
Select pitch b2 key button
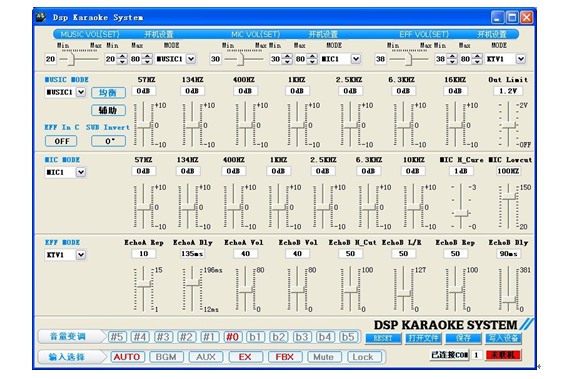(279, 337)
